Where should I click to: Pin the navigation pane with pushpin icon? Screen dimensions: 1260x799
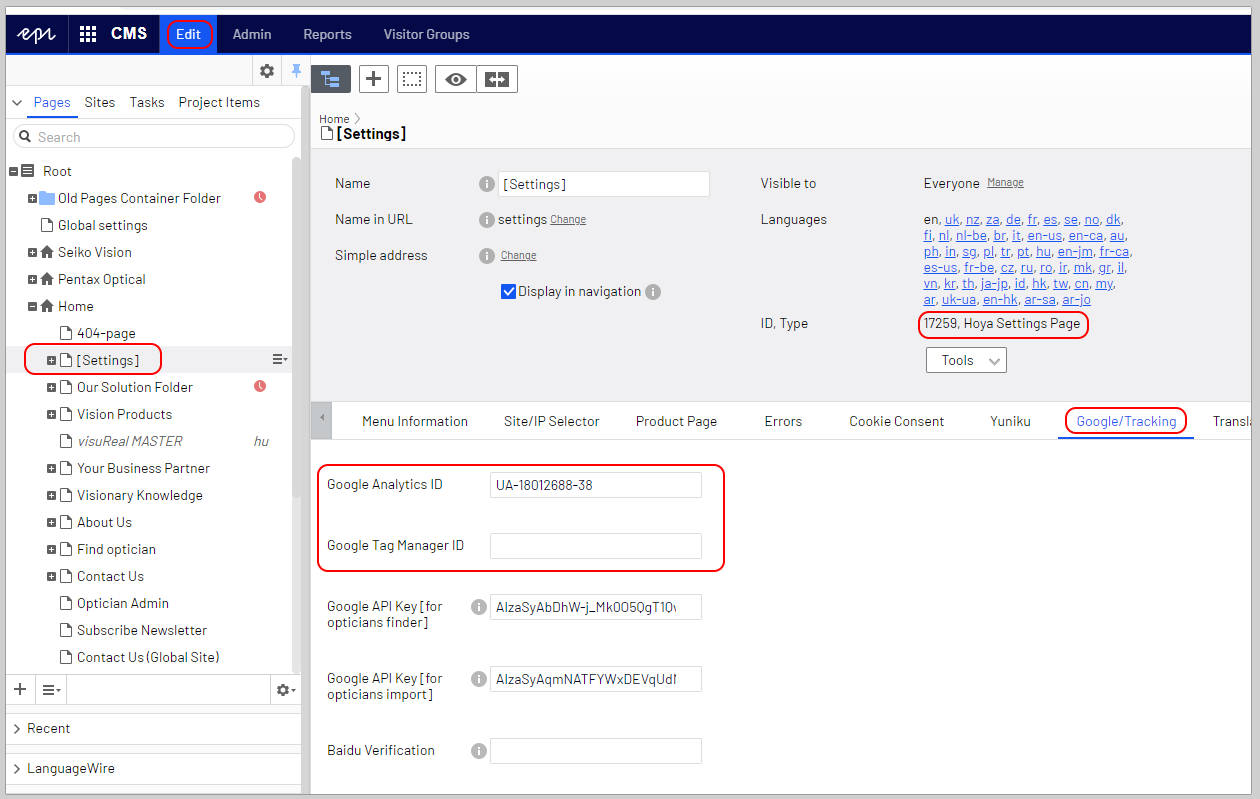tap(296, 71)
